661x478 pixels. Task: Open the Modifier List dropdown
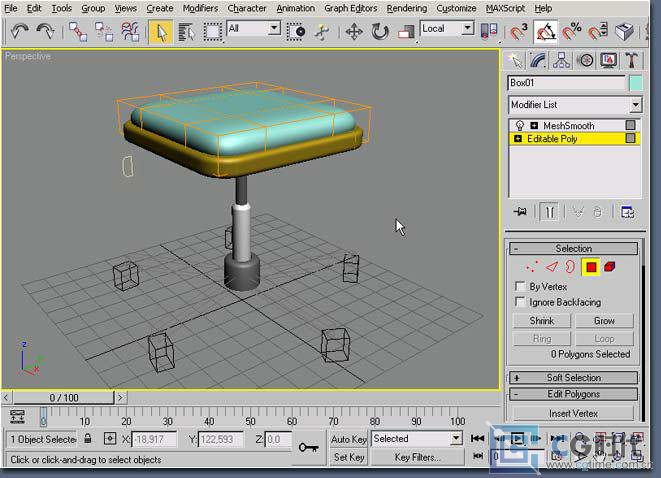pos(635,105)
